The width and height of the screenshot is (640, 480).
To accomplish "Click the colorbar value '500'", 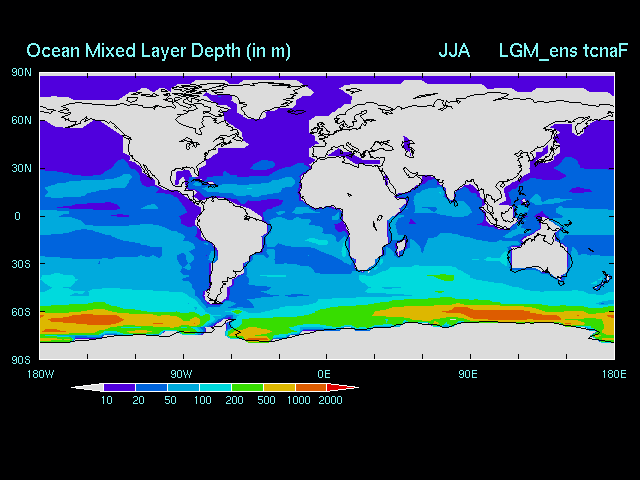I will pyautogui.click(x=266, y=400).
